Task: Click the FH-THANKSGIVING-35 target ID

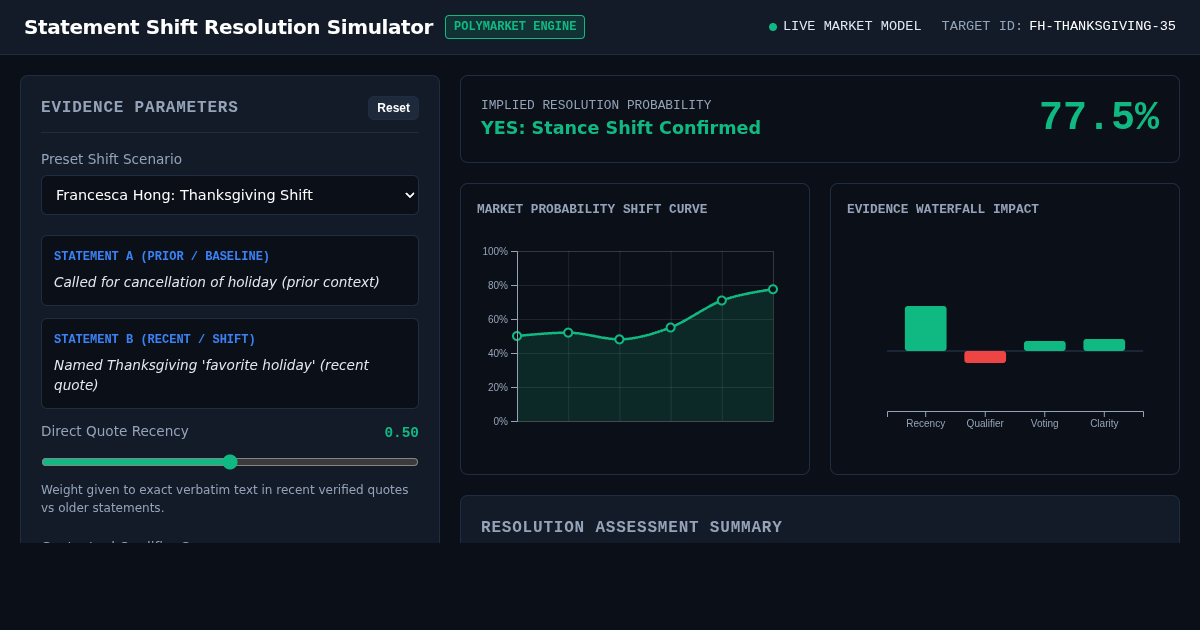Action: pyautogui.click(x=1102, y=27)
